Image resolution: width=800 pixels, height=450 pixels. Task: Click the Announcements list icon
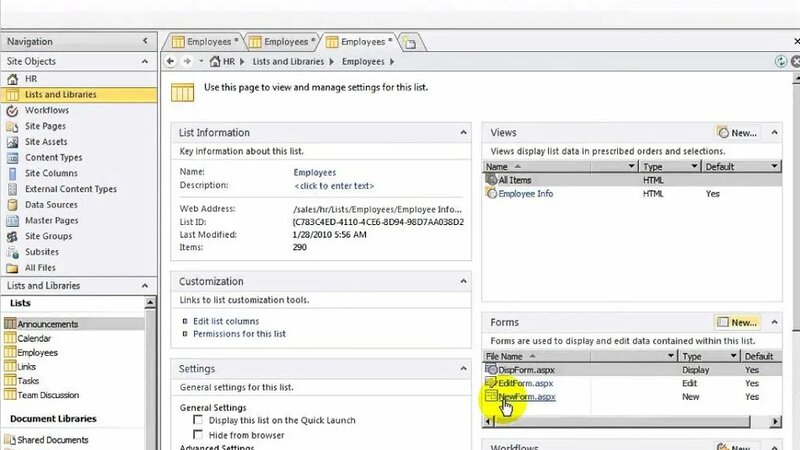coord(10,323)
